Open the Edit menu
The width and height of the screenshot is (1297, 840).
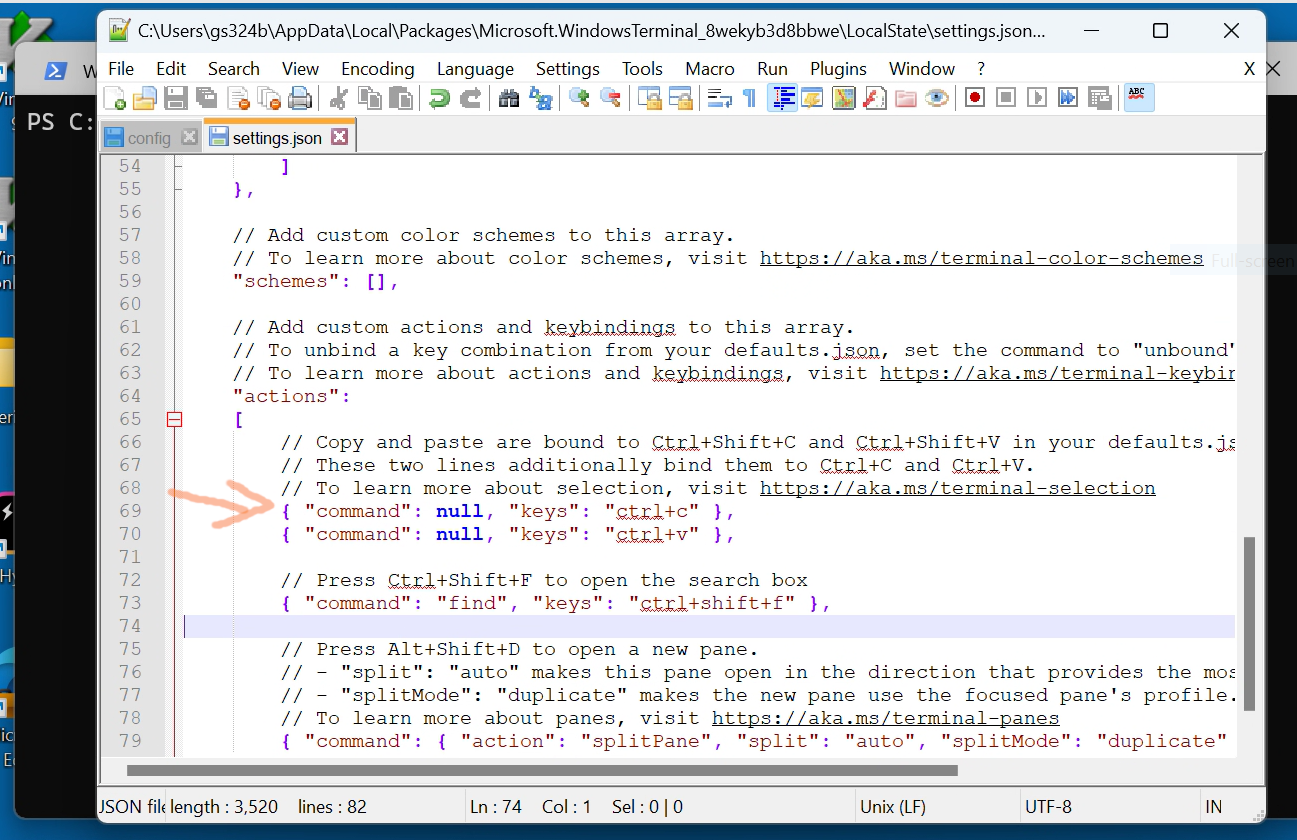171,69
